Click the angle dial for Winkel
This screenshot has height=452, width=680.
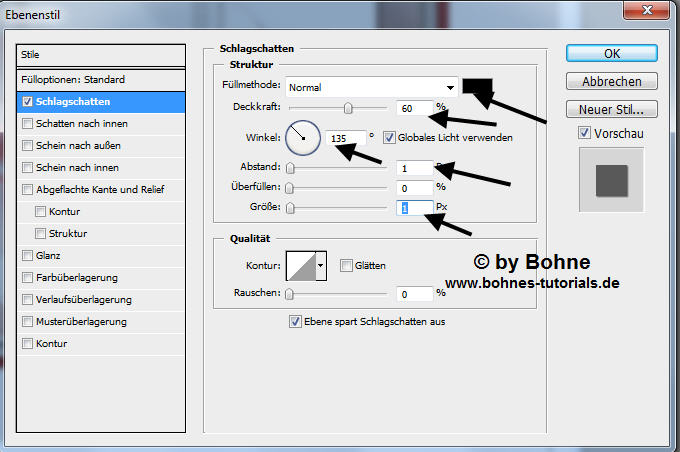(302, 137)
